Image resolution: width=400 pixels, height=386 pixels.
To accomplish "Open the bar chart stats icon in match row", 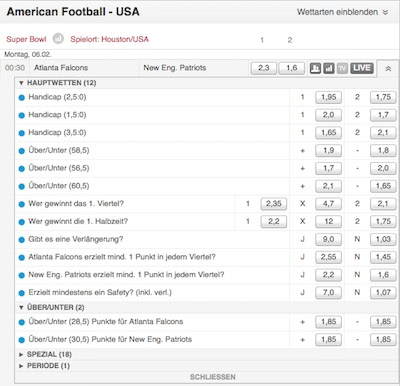I will point(329,68).
